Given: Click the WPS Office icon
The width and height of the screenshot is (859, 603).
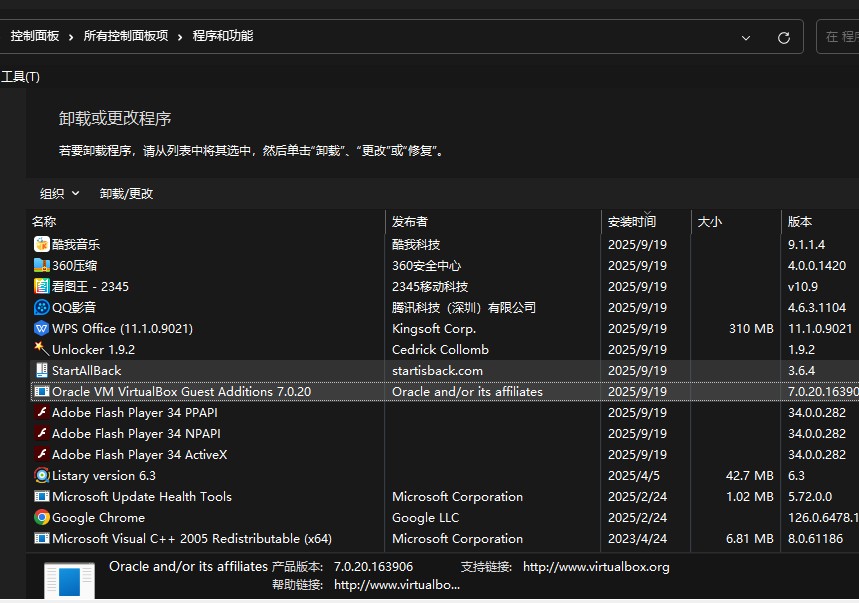Looking at the screenshot, I should (x=42, y=329).
